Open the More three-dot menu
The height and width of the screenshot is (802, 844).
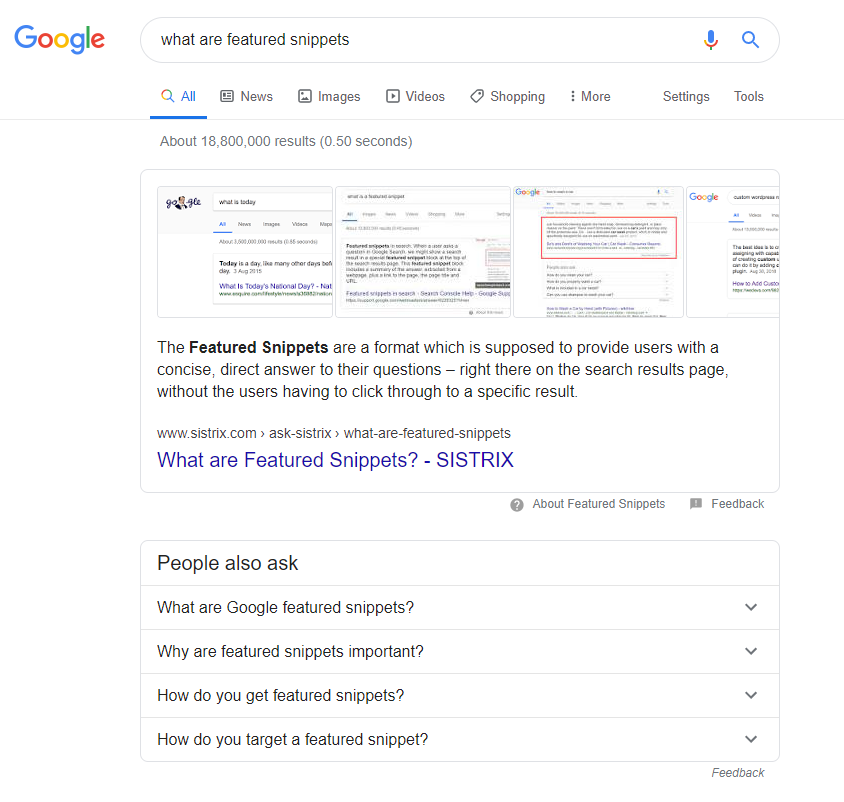[x=590, y=96]
